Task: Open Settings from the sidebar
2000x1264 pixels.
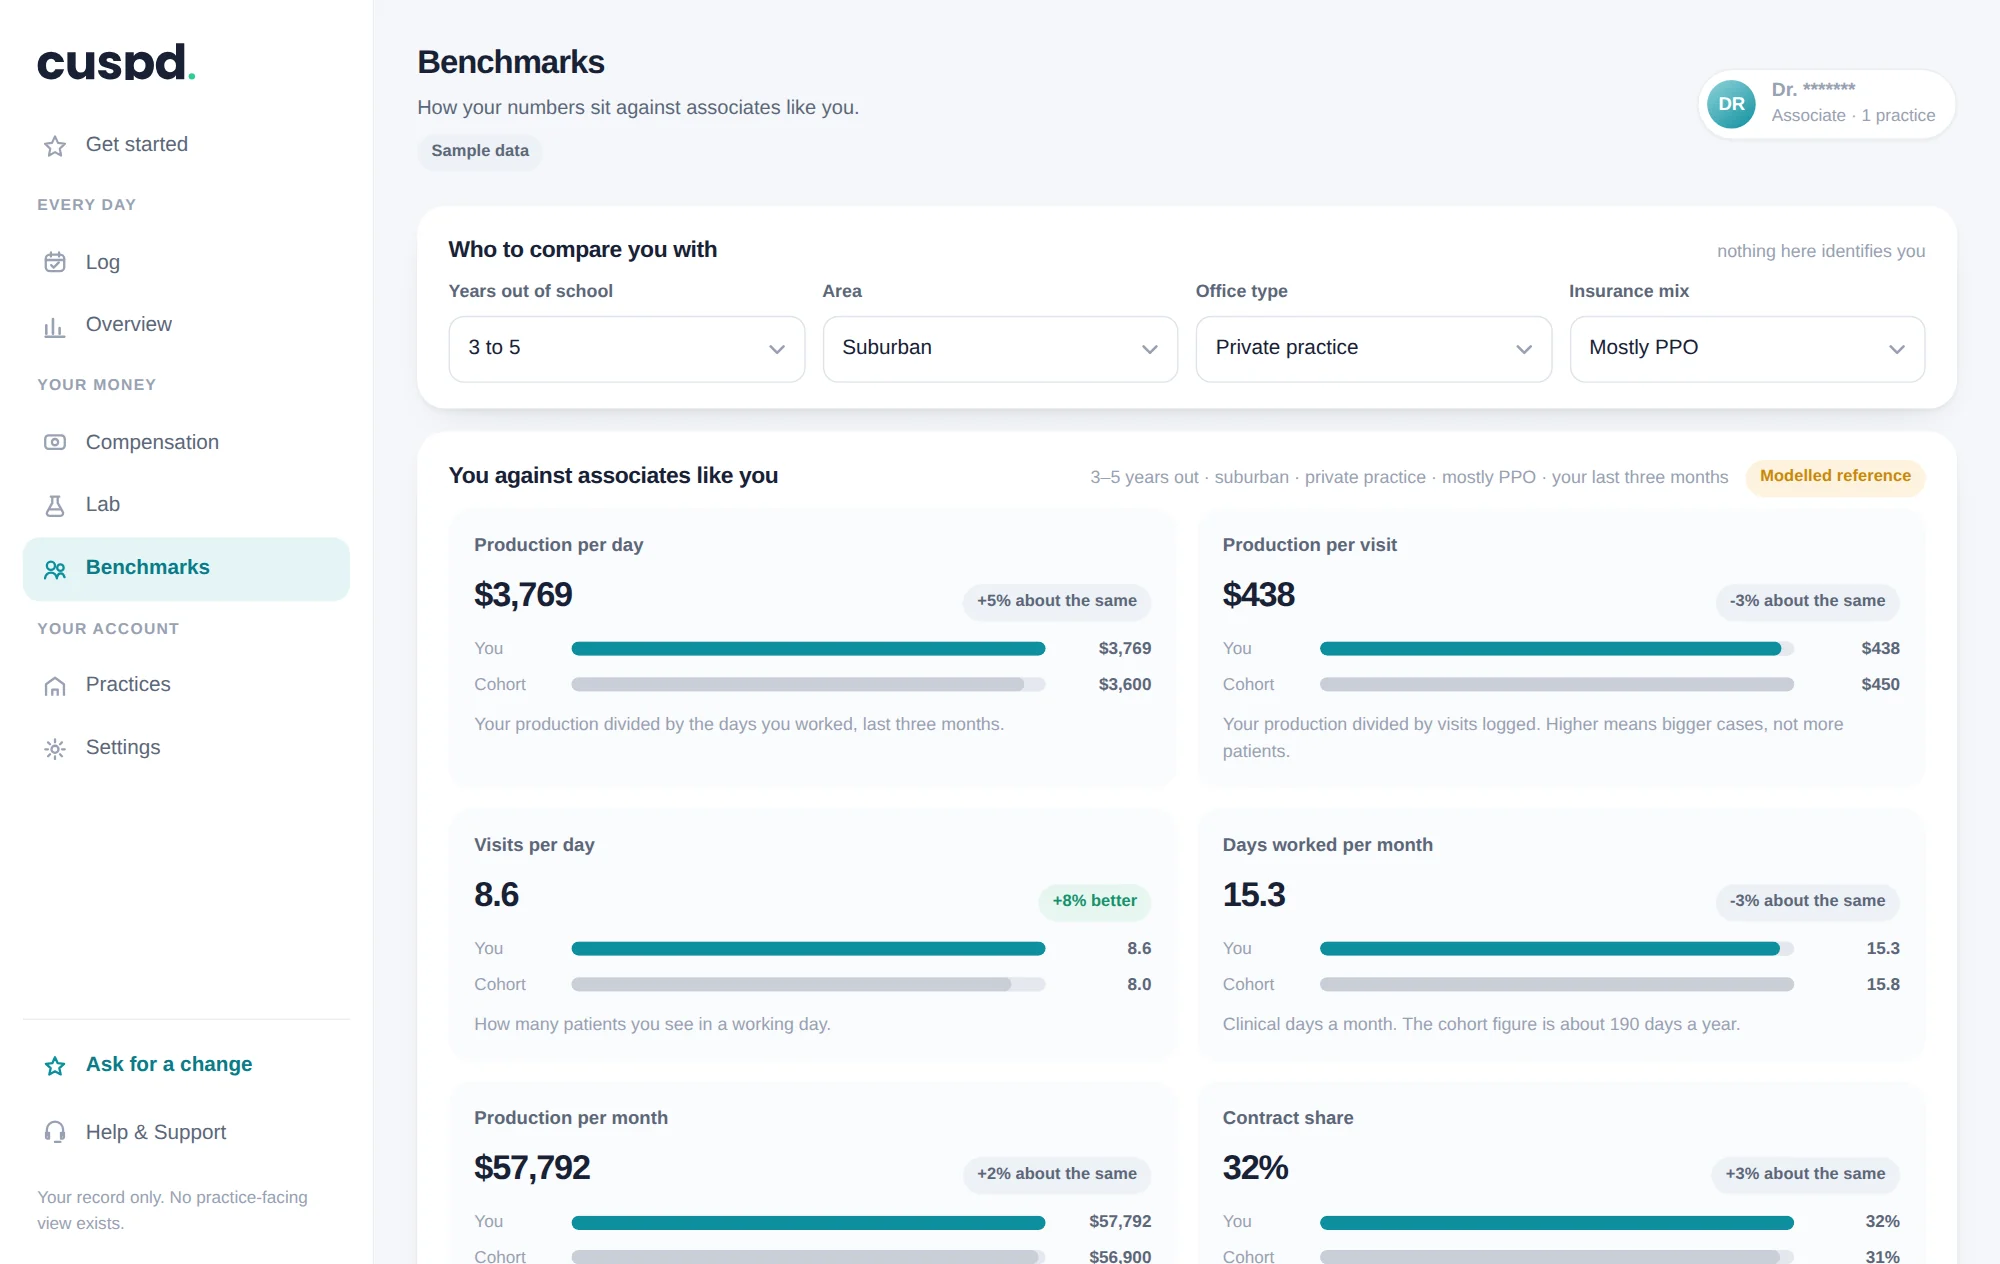Action: pyautogui.click(x=186, y=748)
